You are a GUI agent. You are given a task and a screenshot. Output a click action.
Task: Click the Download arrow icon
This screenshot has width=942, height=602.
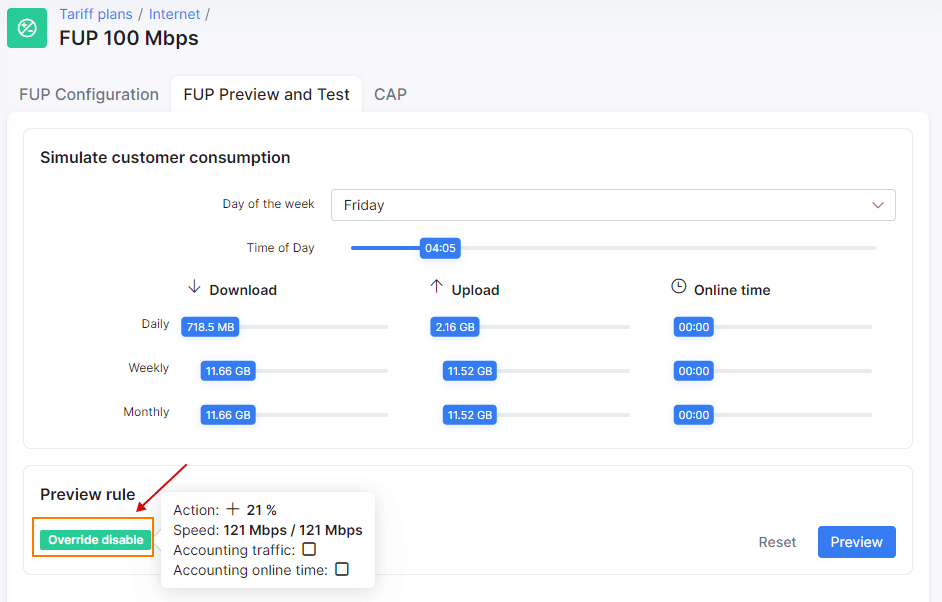[194, 287]
